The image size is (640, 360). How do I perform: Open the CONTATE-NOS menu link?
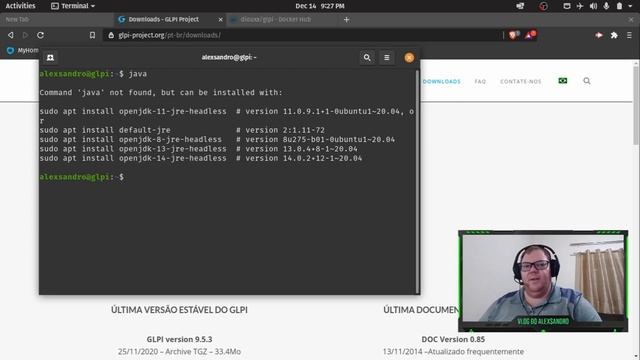click(x=520, y=81)
